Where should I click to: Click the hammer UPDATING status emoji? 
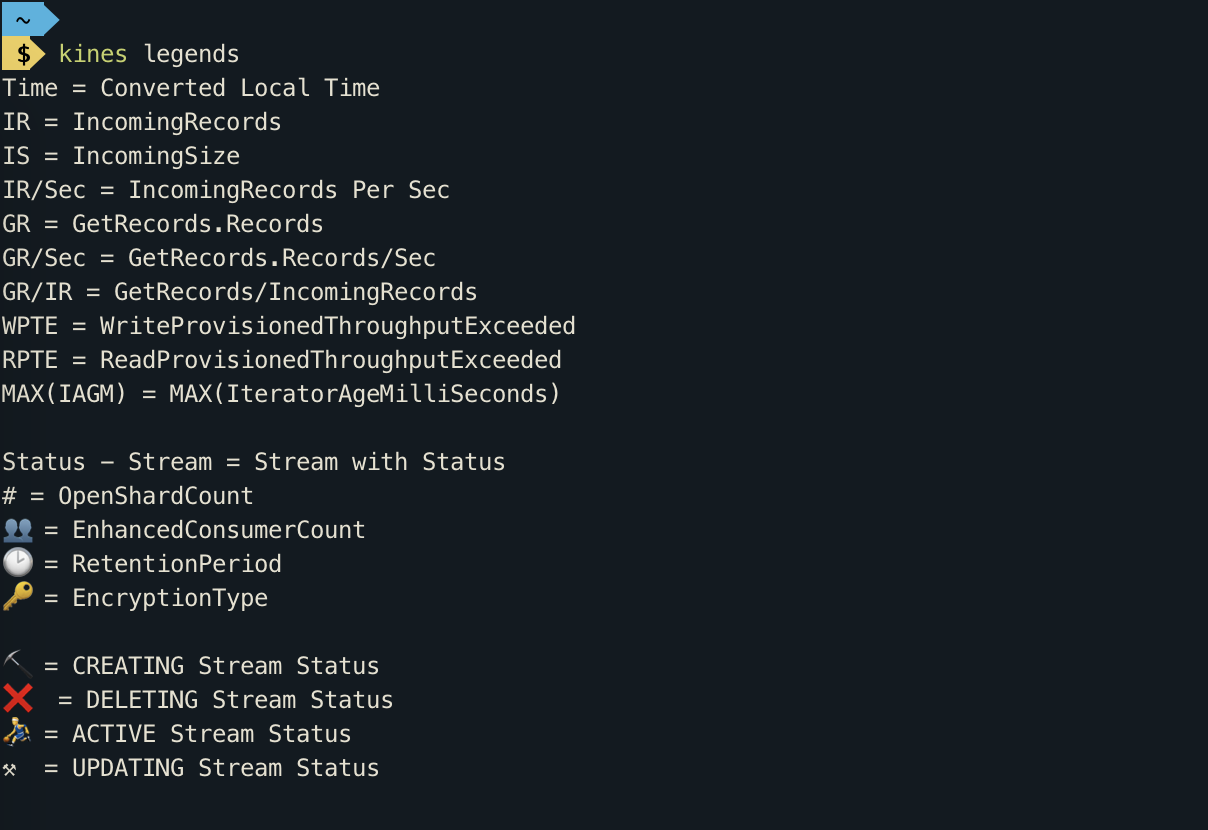tap(10, 769)
